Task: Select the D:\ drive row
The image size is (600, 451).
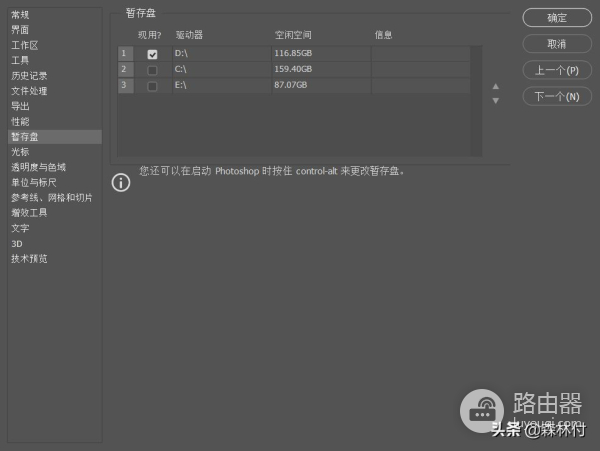Action: pyautogui.click(x=294, y=54)
